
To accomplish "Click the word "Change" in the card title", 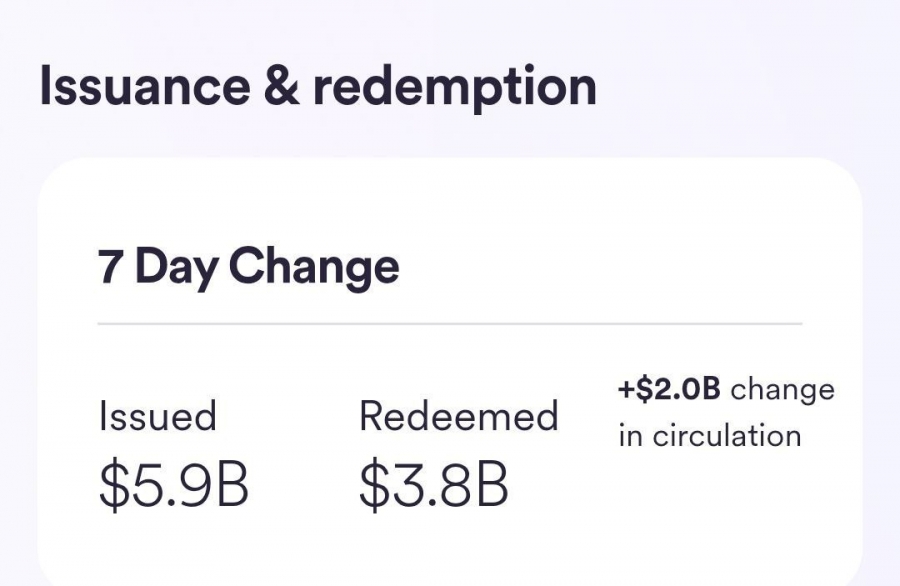I will tap(313, 267).
